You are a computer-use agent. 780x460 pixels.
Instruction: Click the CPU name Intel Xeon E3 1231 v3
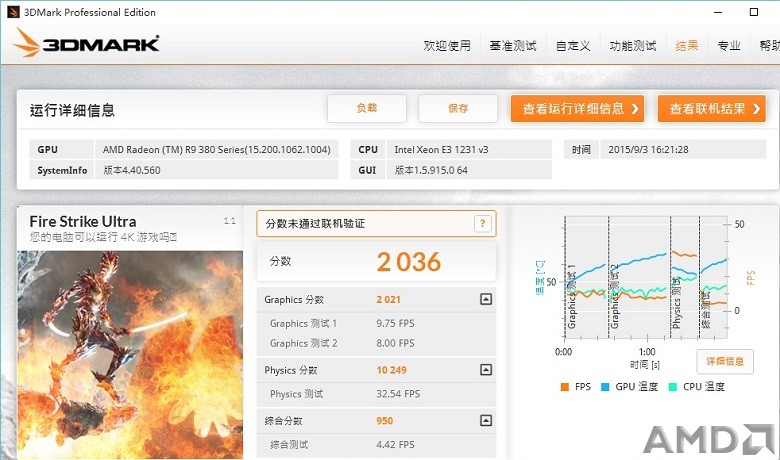441,149
